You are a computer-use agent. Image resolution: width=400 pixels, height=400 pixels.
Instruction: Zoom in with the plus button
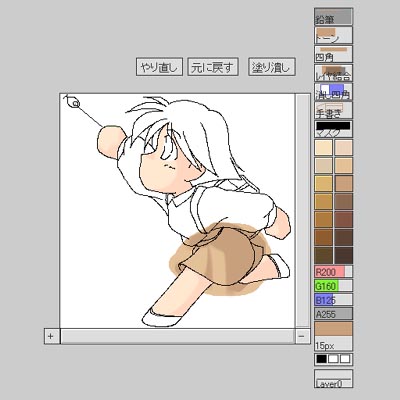[51, 336]
